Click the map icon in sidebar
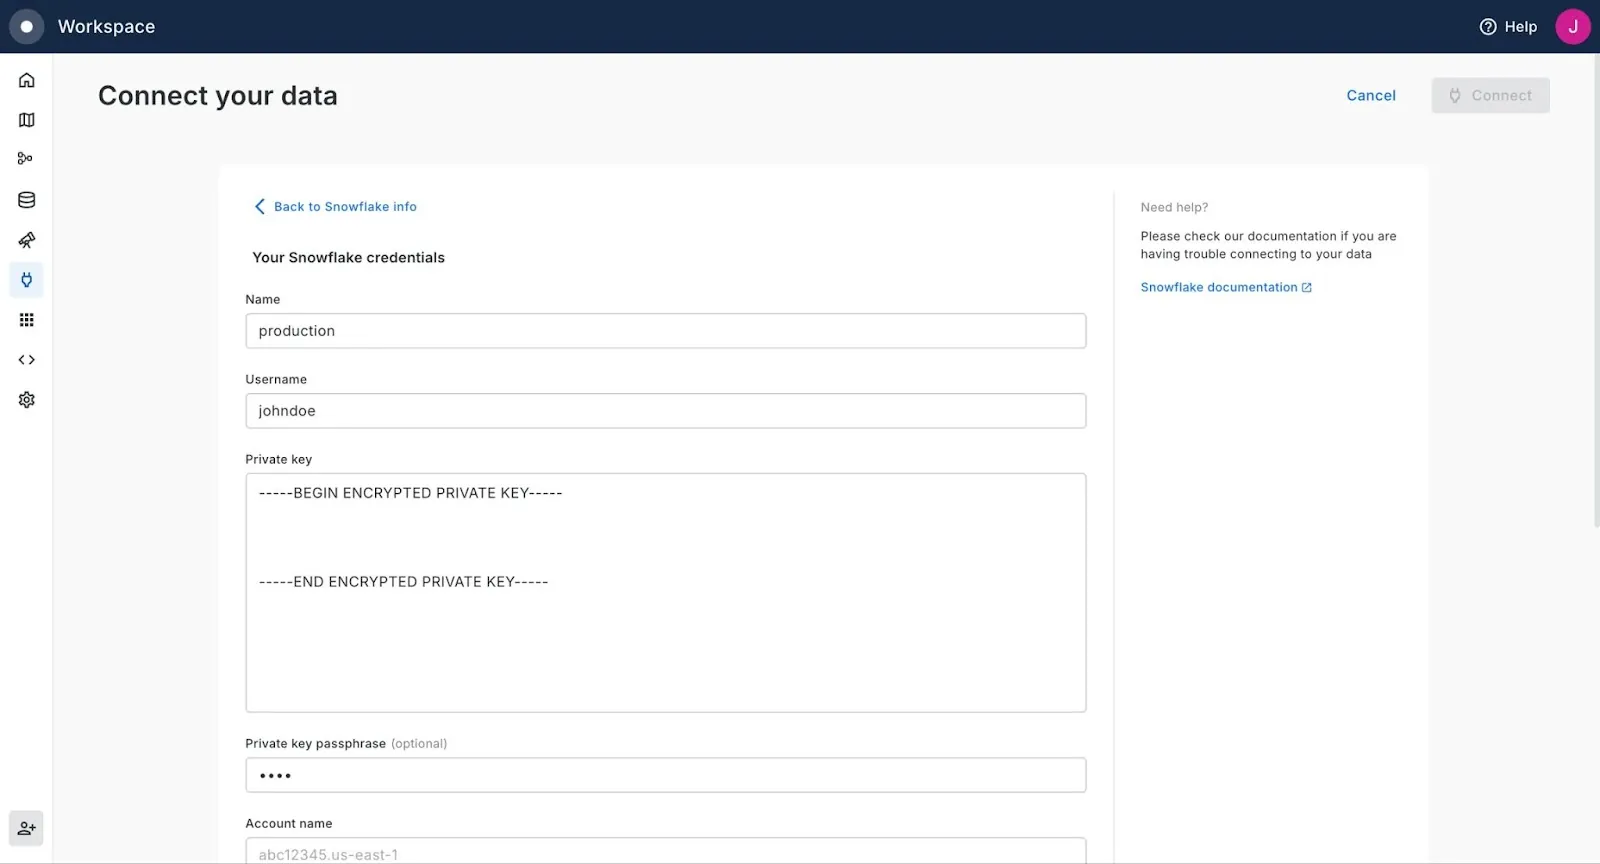The width and height of the screenshot is (1600, 864). [x=27, y=120]
